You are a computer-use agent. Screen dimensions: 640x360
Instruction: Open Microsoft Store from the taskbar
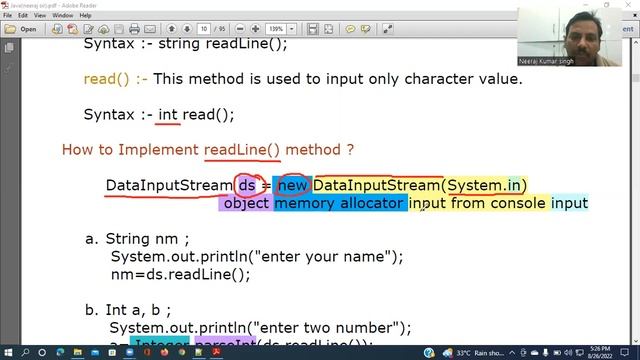tap(112, 352)
